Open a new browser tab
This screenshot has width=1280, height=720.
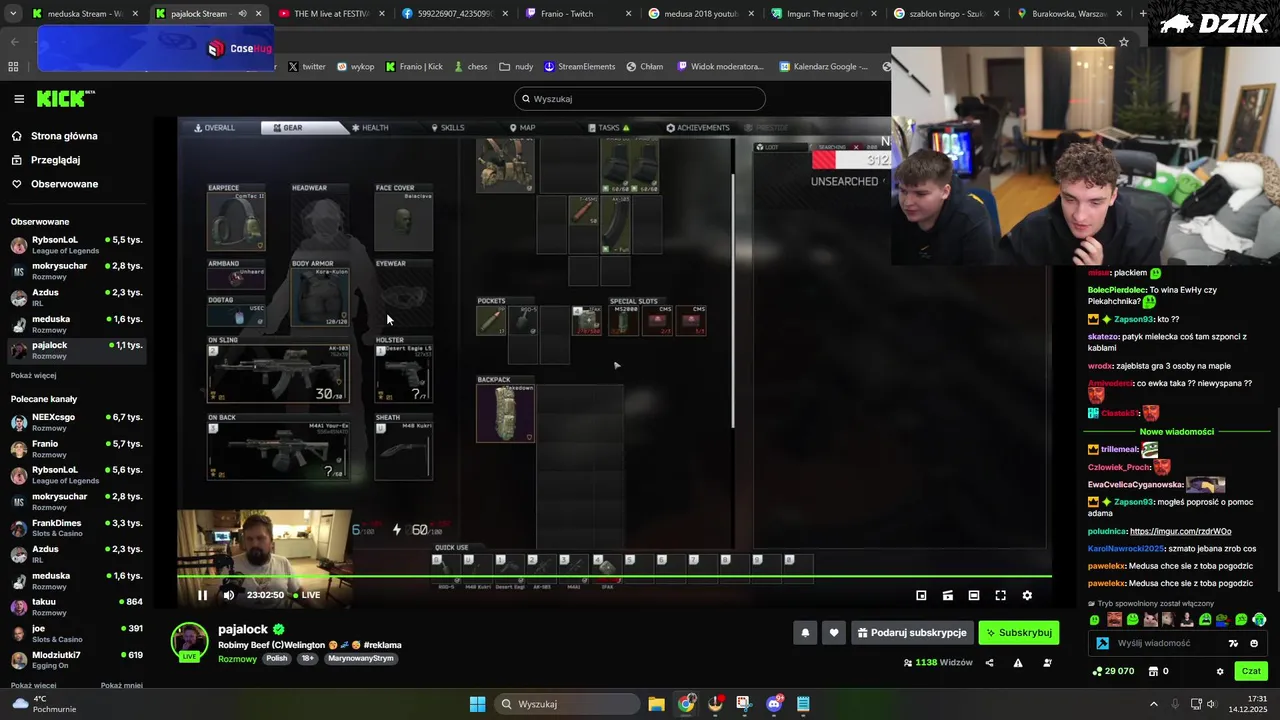pos(1144,14)
